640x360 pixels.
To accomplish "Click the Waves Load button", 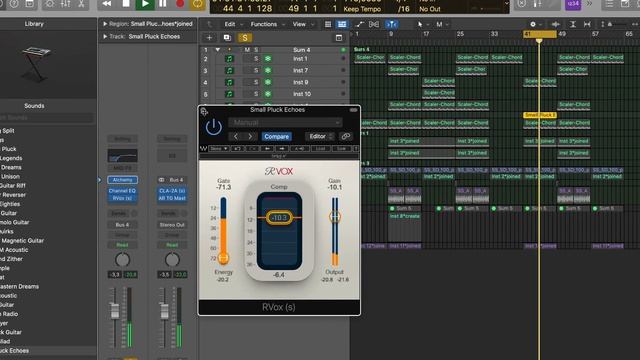I will (x=321, y=149).
